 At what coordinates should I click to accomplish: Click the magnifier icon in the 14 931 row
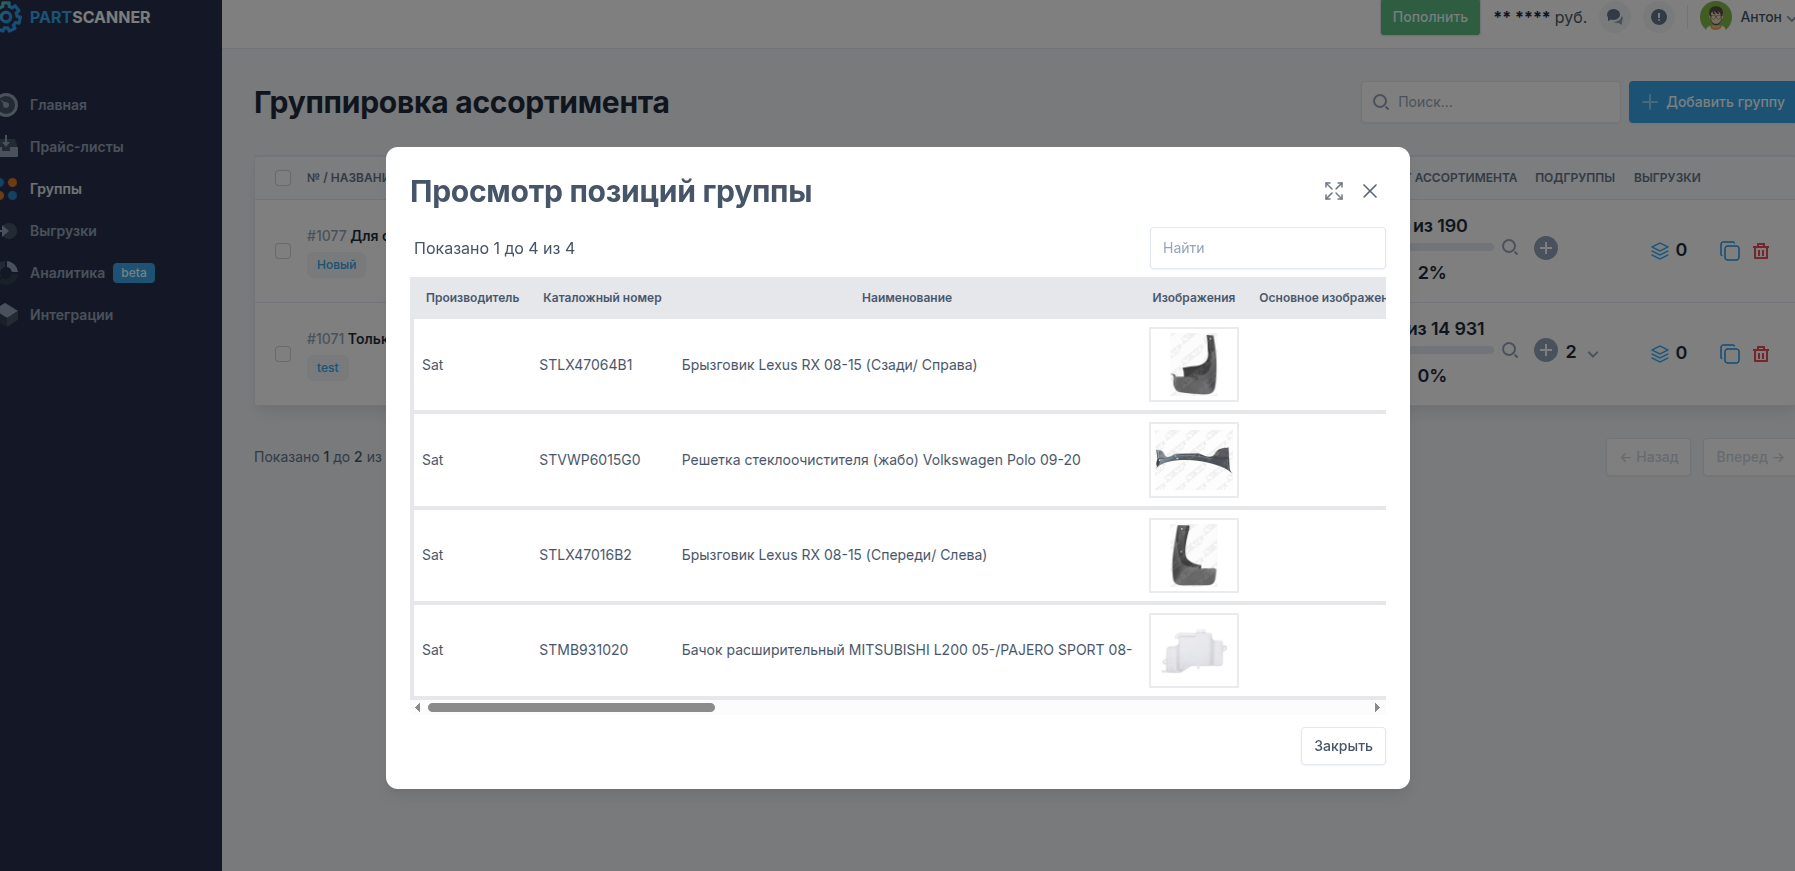[x=1510, y=350]
